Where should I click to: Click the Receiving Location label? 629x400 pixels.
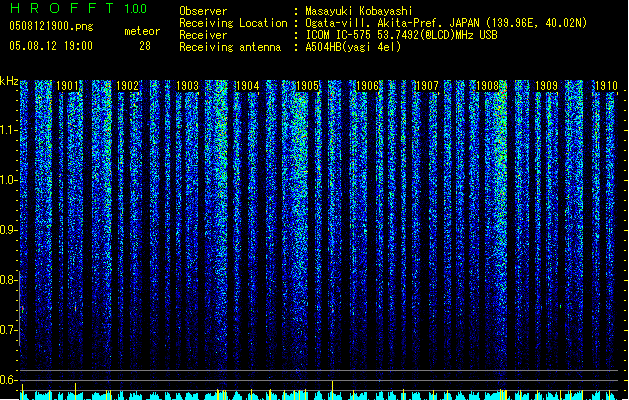click(233, 23)
